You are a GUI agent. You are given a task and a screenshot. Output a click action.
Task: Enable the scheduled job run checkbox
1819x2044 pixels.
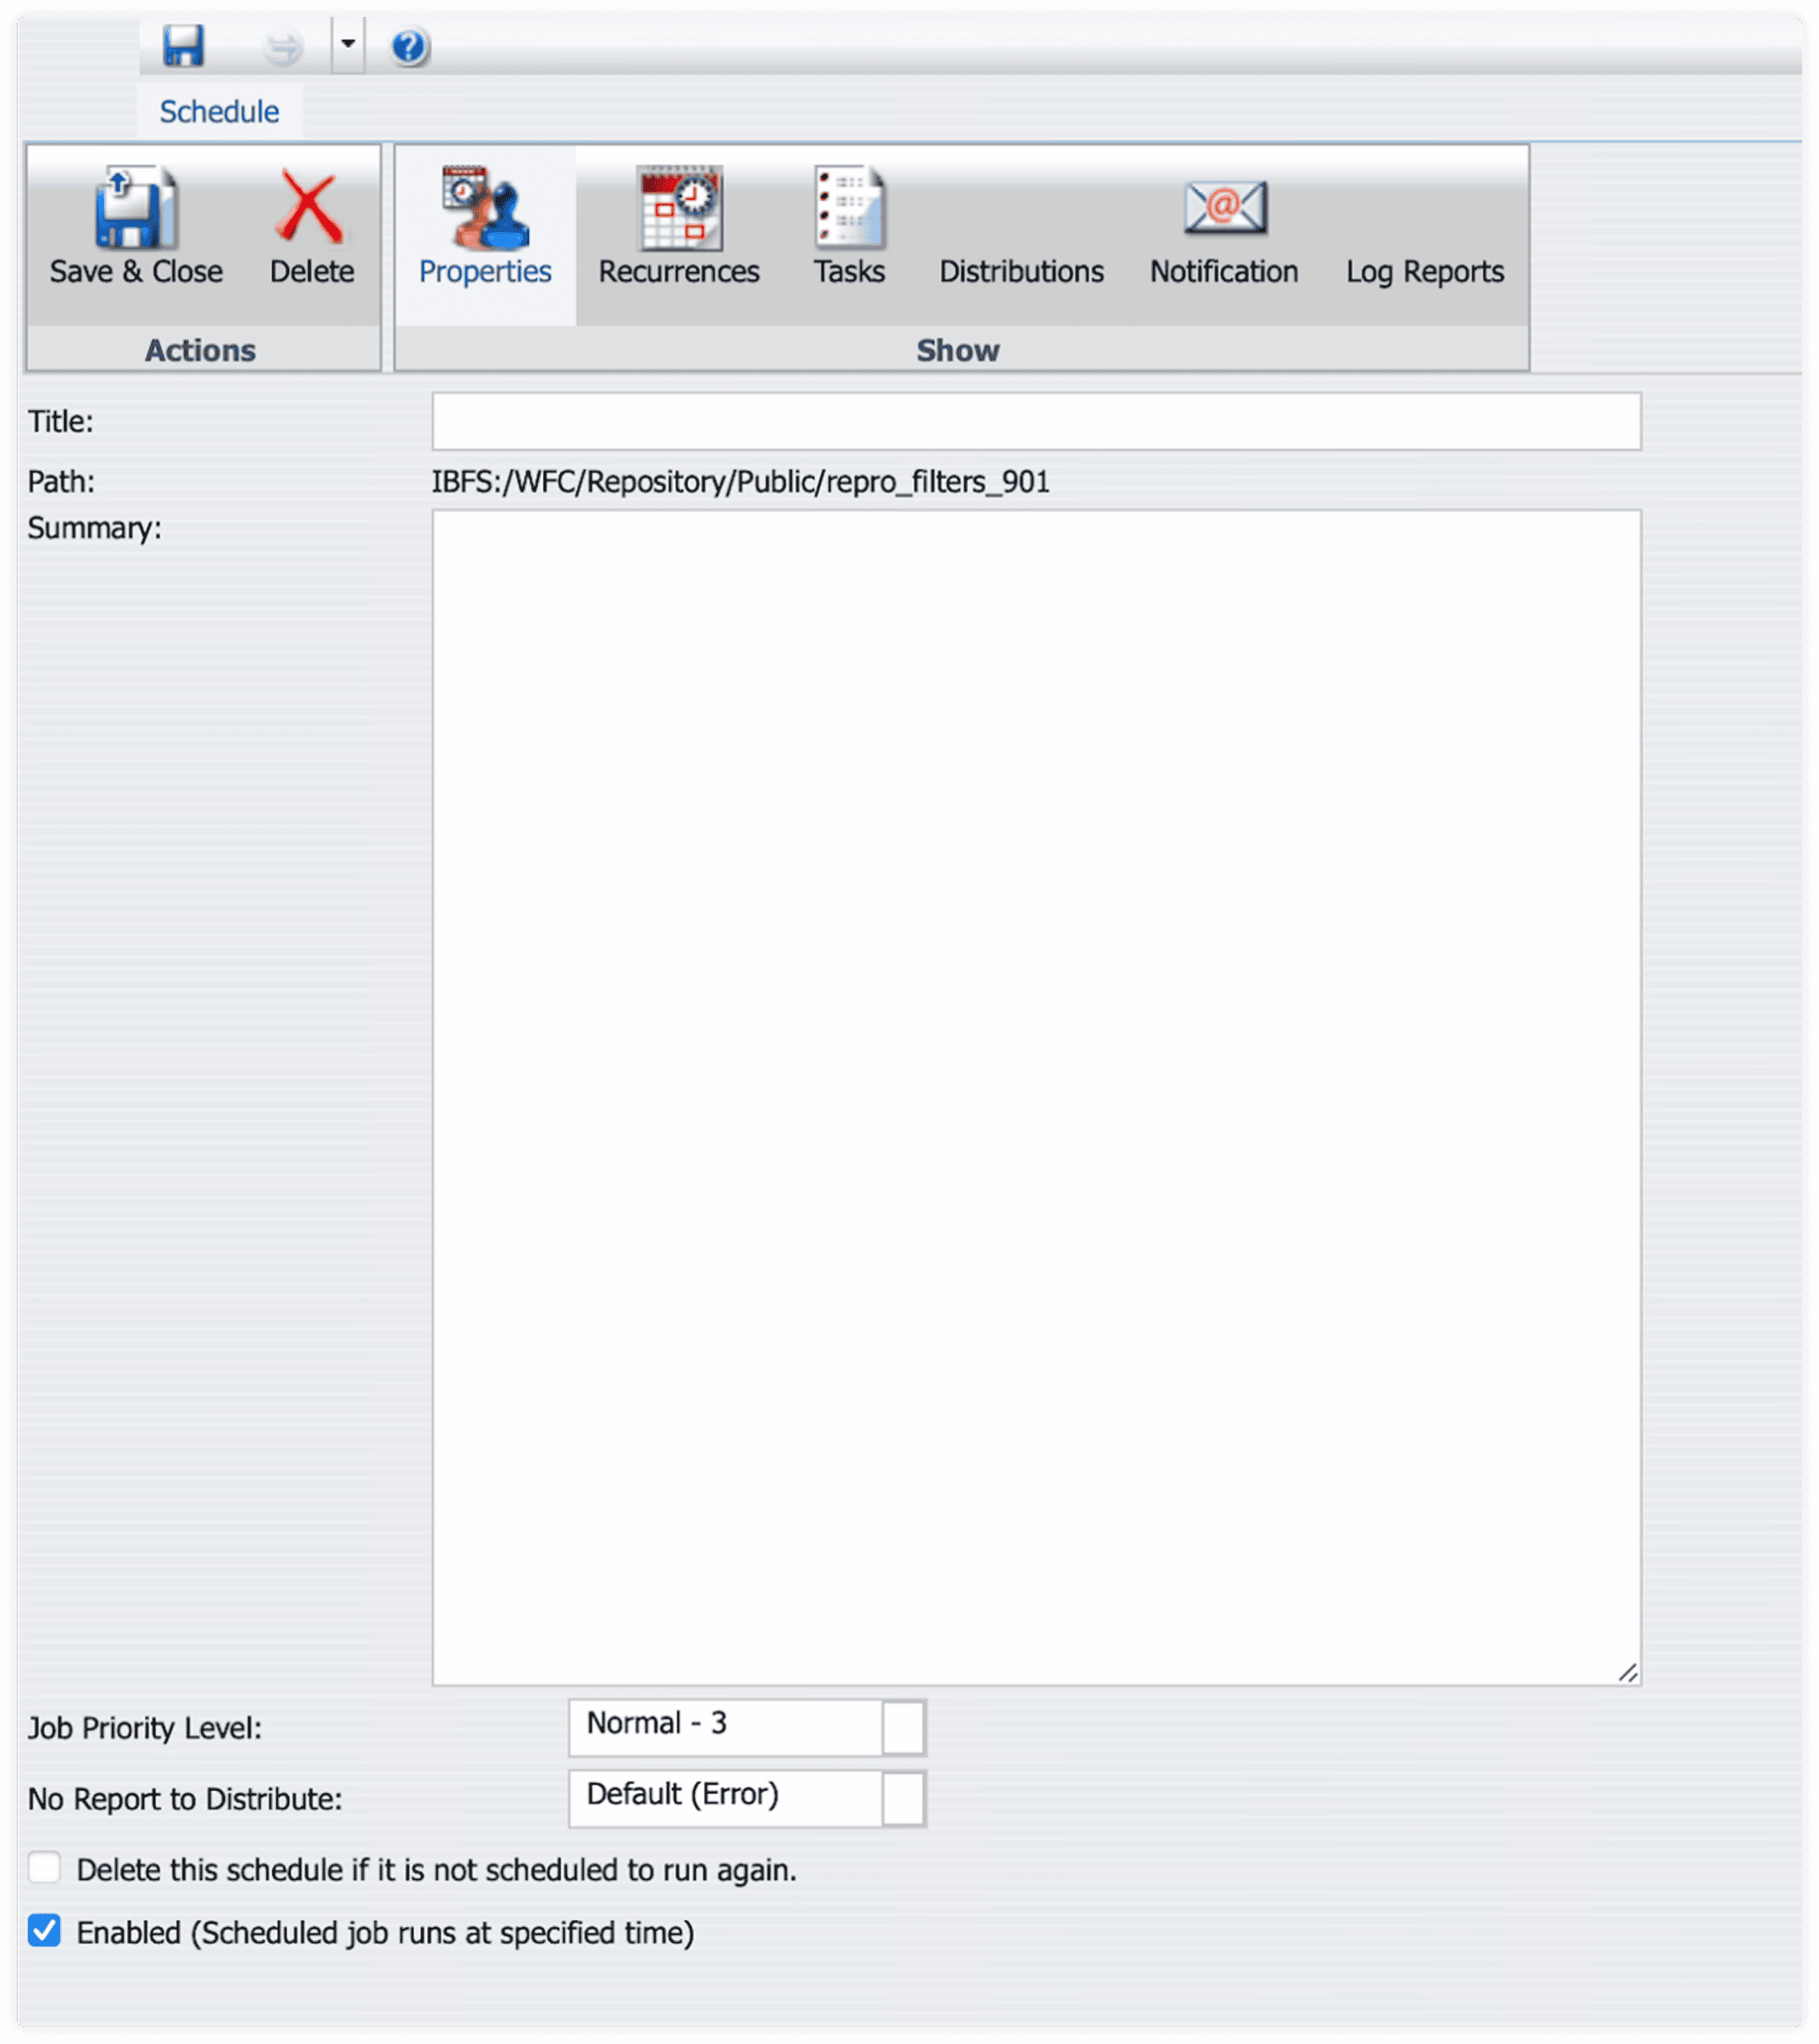tap(45, 1932)
